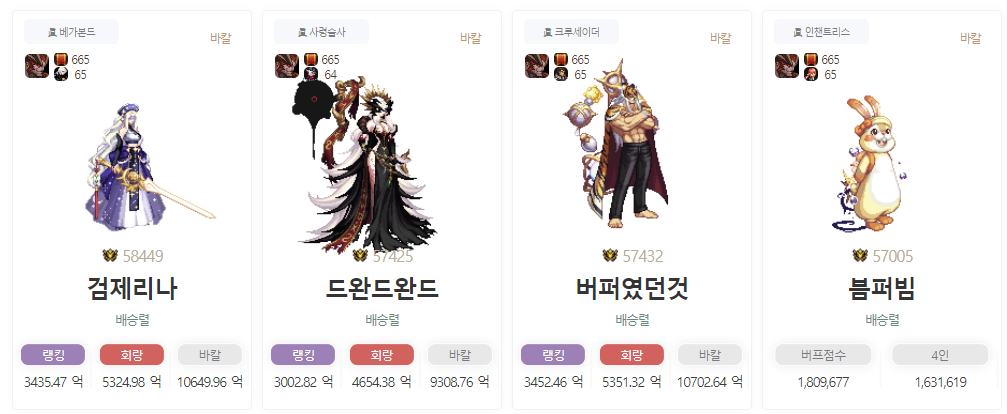
Task: Click the trophy icon beside 58449
Action: click(x=110, y=256)
